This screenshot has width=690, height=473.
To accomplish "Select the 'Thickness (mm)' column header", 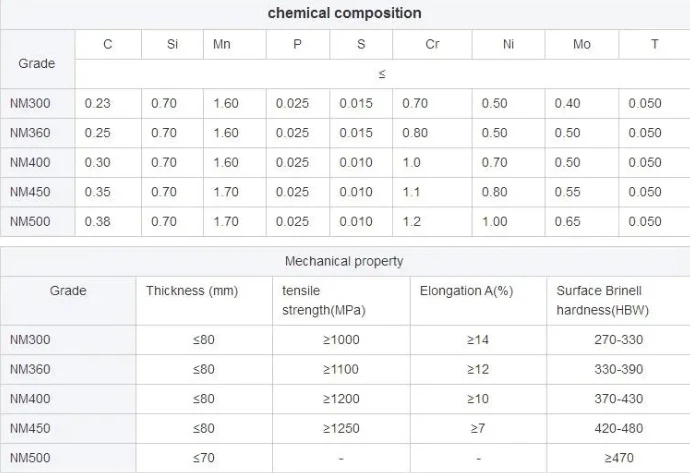I will tap(192, 291).
